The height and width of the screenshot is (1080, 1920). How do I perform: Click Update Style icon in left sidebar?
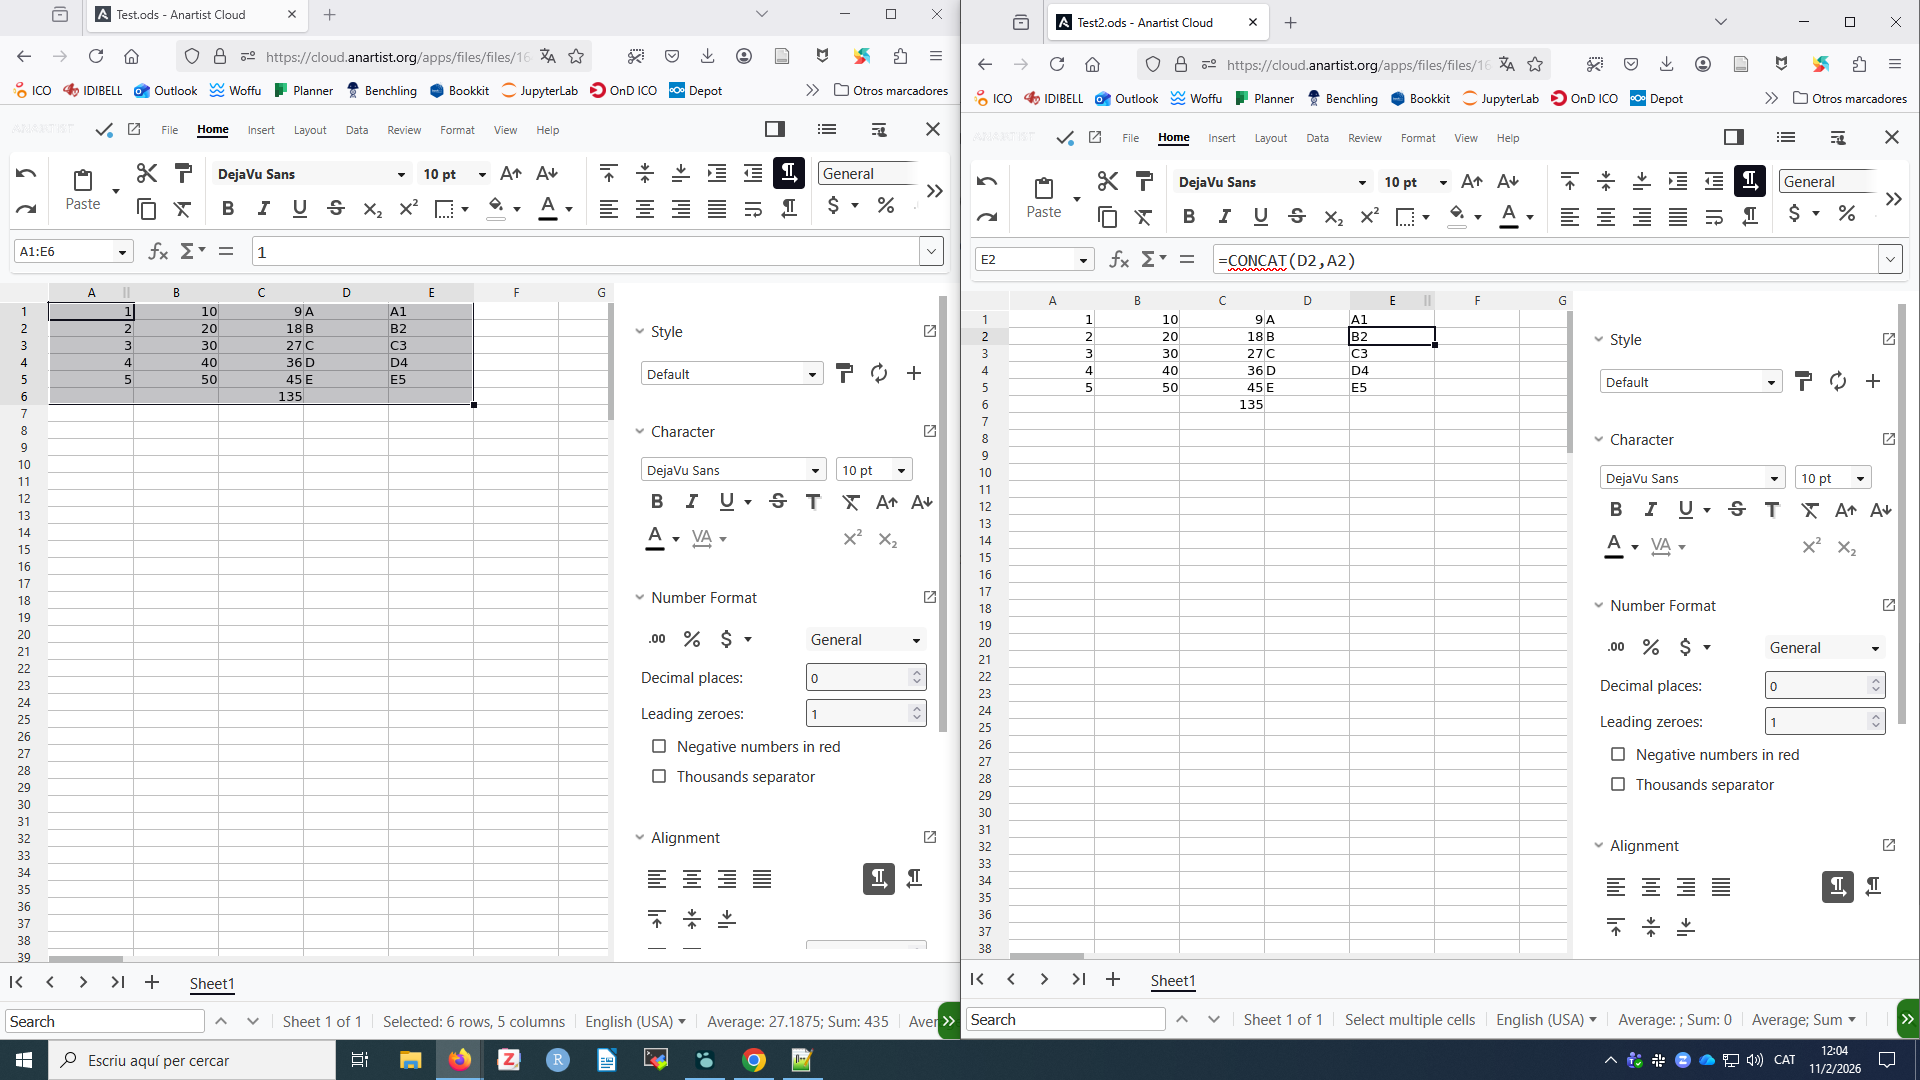pos(879,373)
